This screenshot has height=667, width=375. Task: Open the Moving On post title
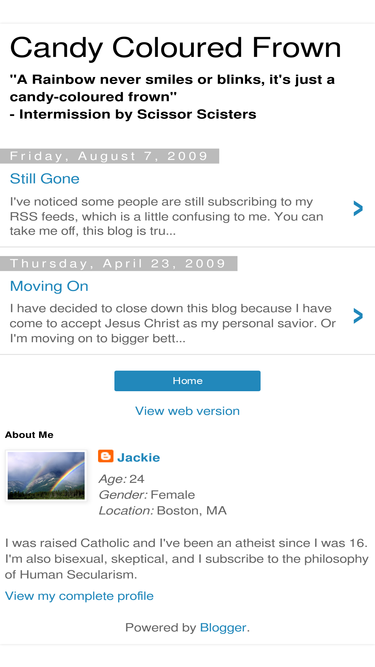point(49,286)
